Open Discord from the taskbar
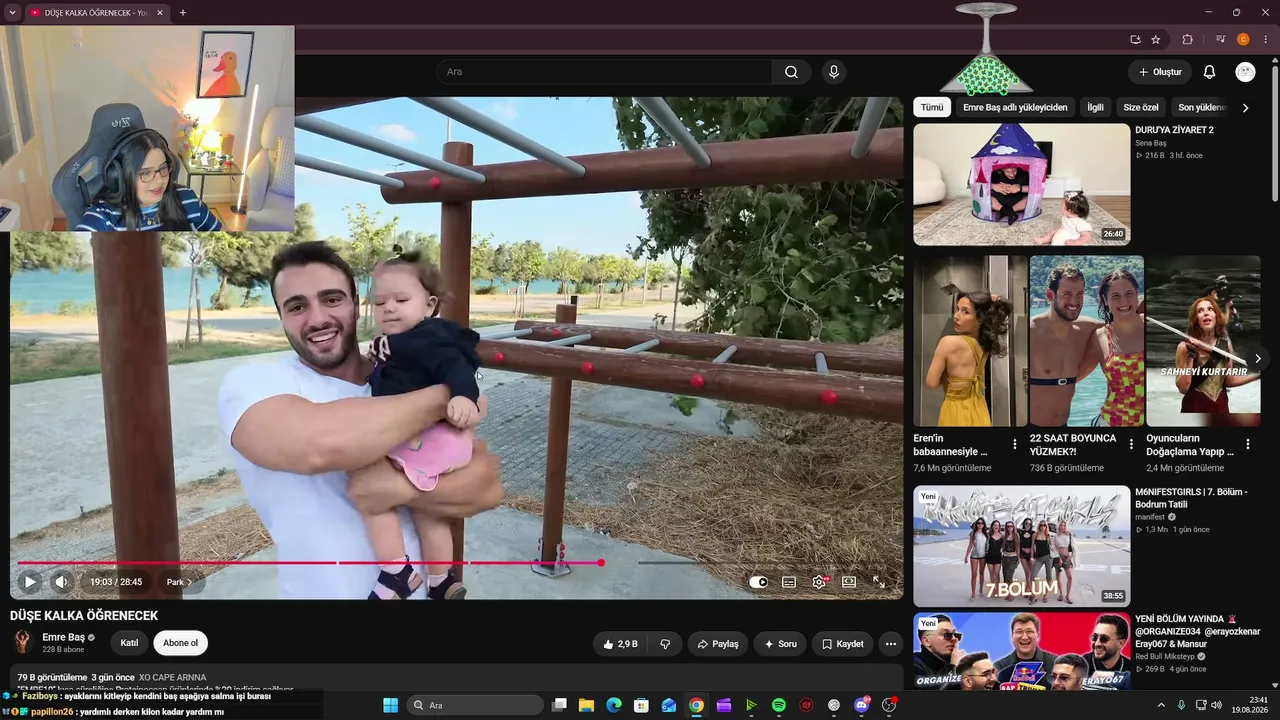This screenshot has width=1280, height=720. [x=862, y=705]
